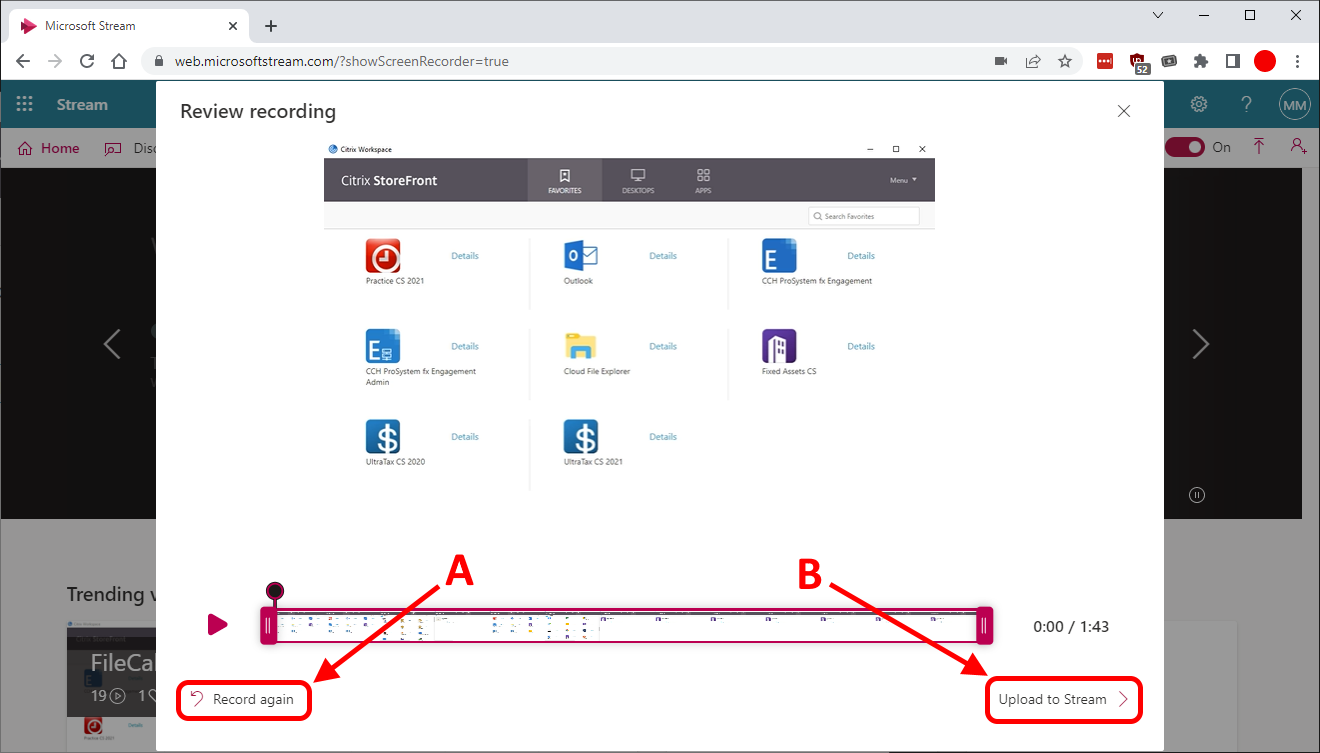Open the tab search dropdown chevron

(1158, 15)
